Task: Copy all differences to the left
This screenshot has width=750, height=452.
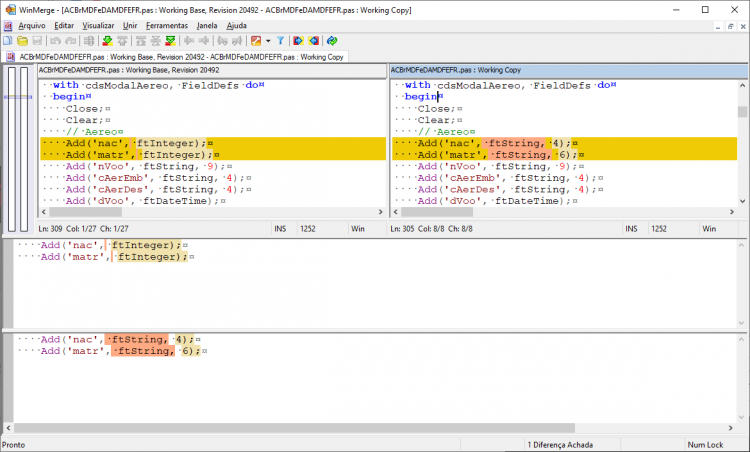Action: tap(314, 41)
